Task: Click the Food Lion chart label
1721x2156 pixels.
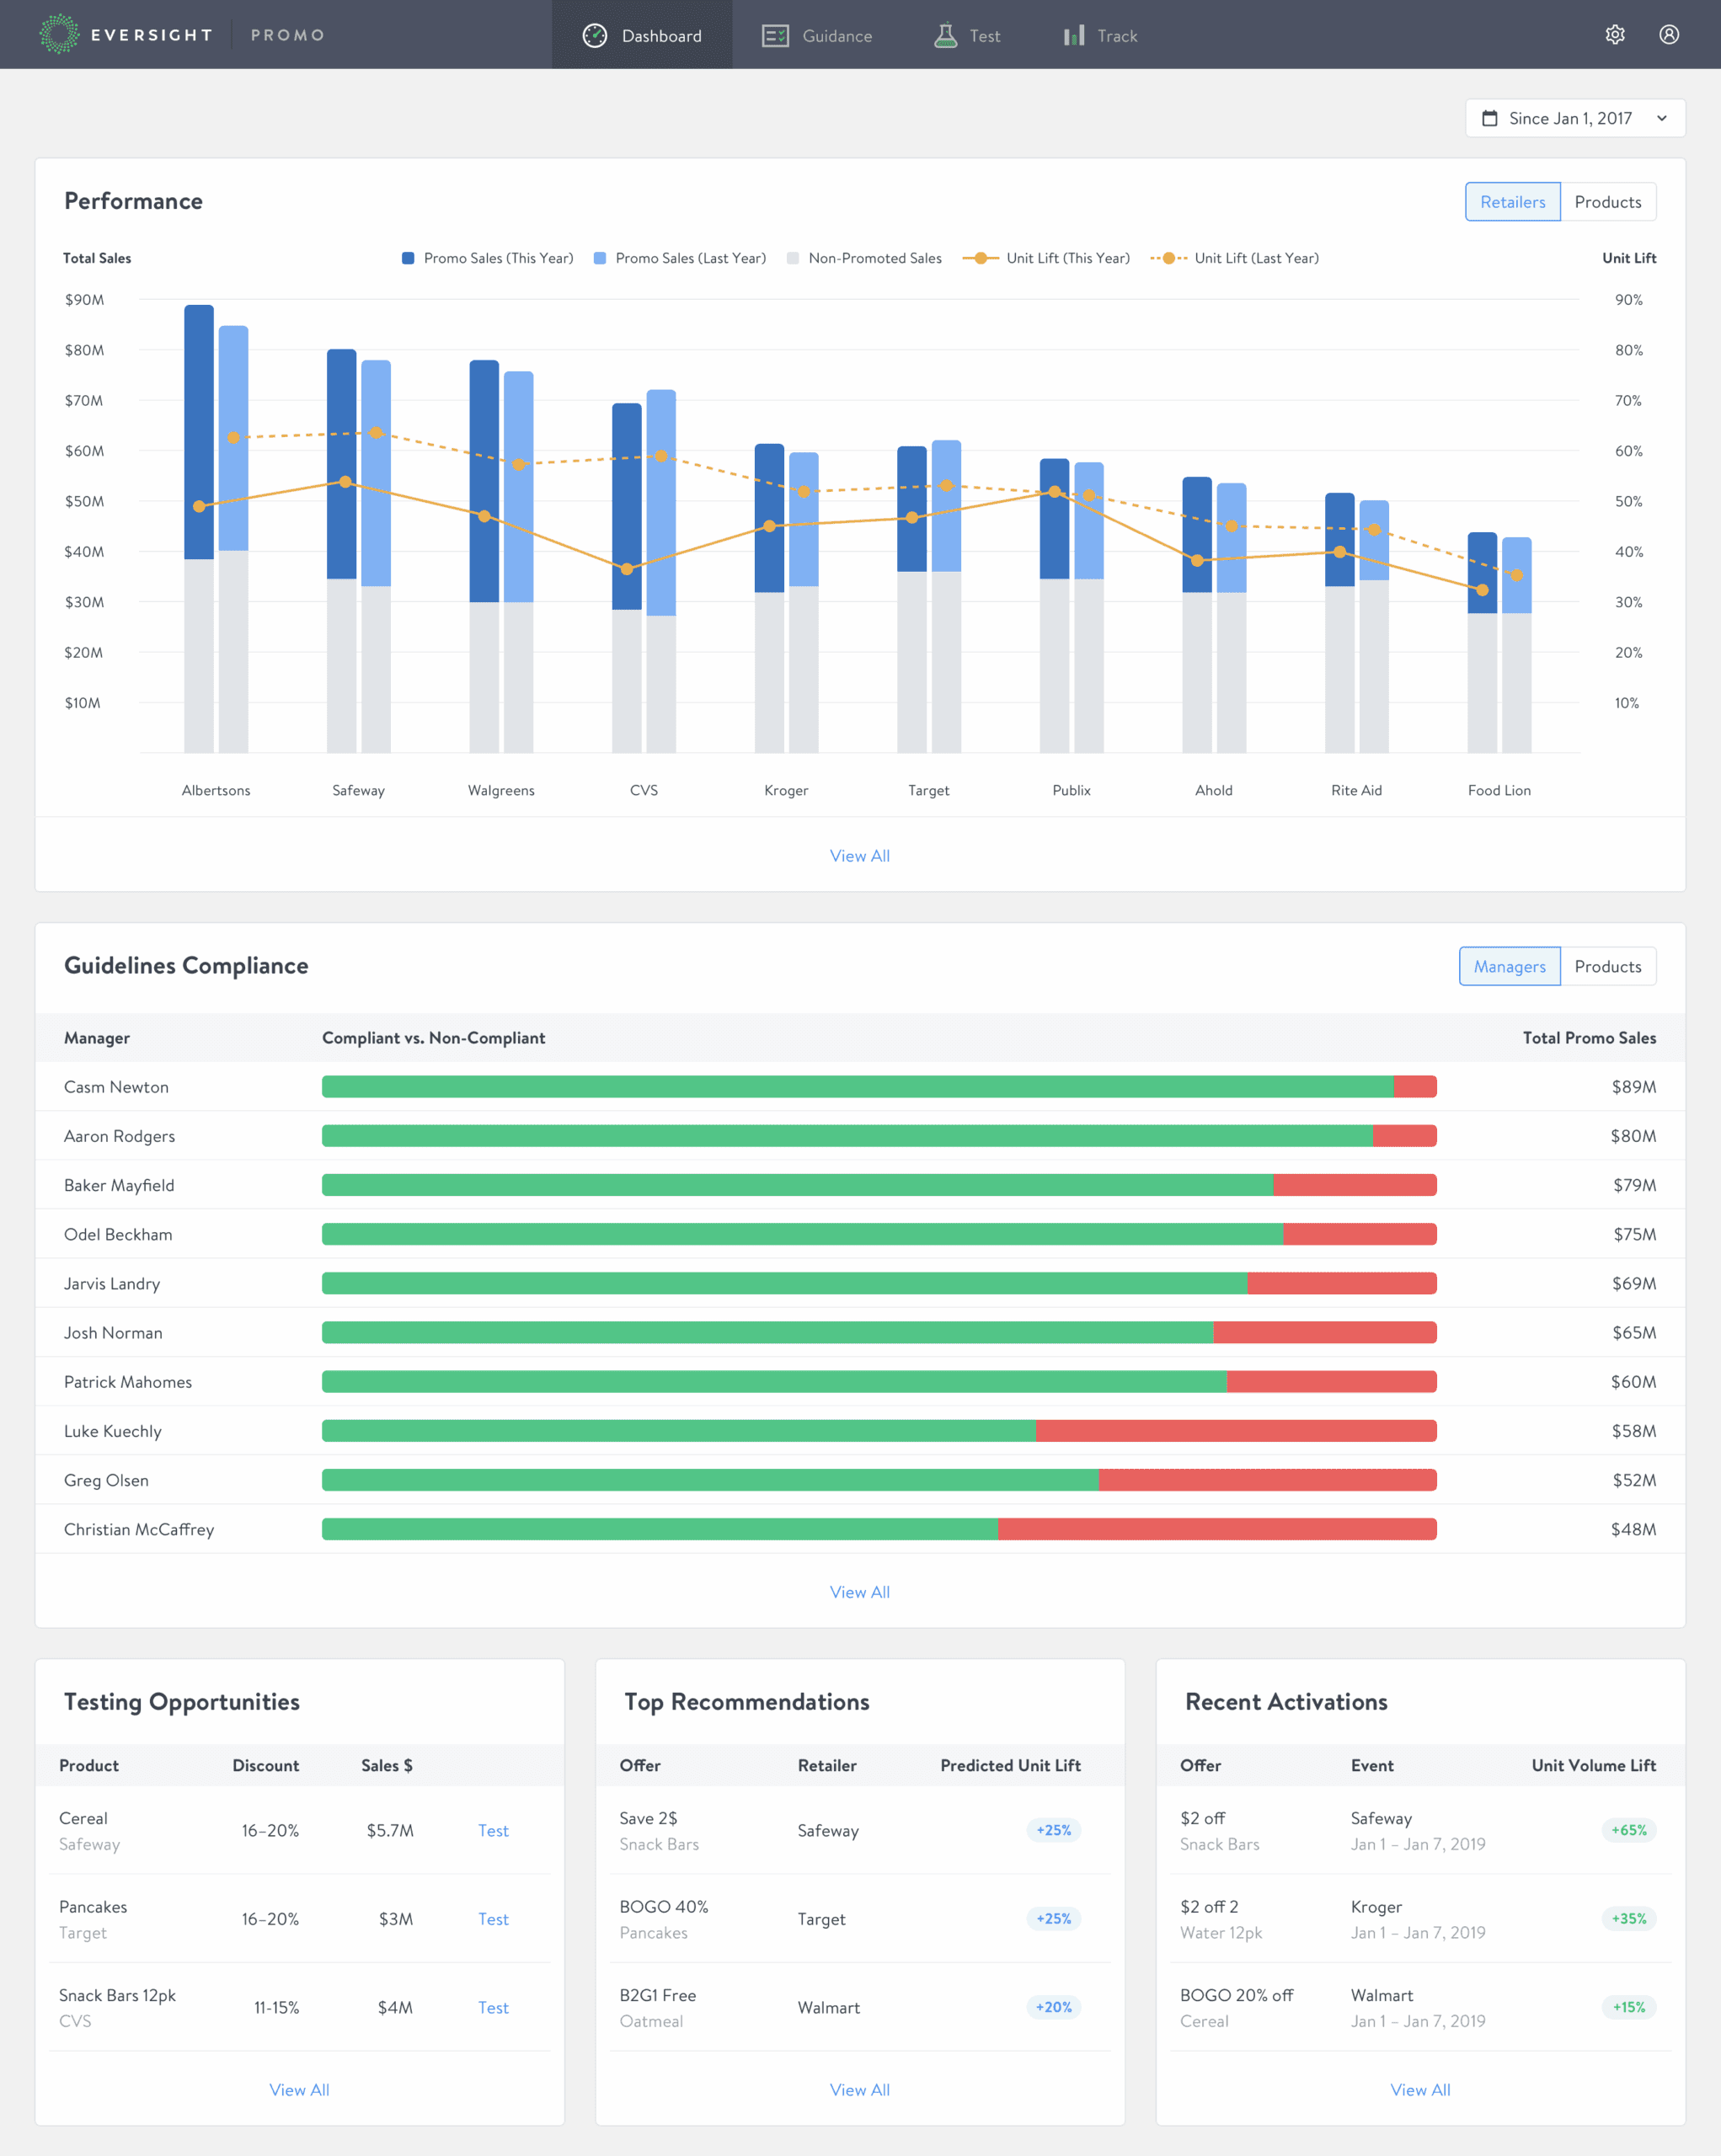Action: tap(1499, 790)
